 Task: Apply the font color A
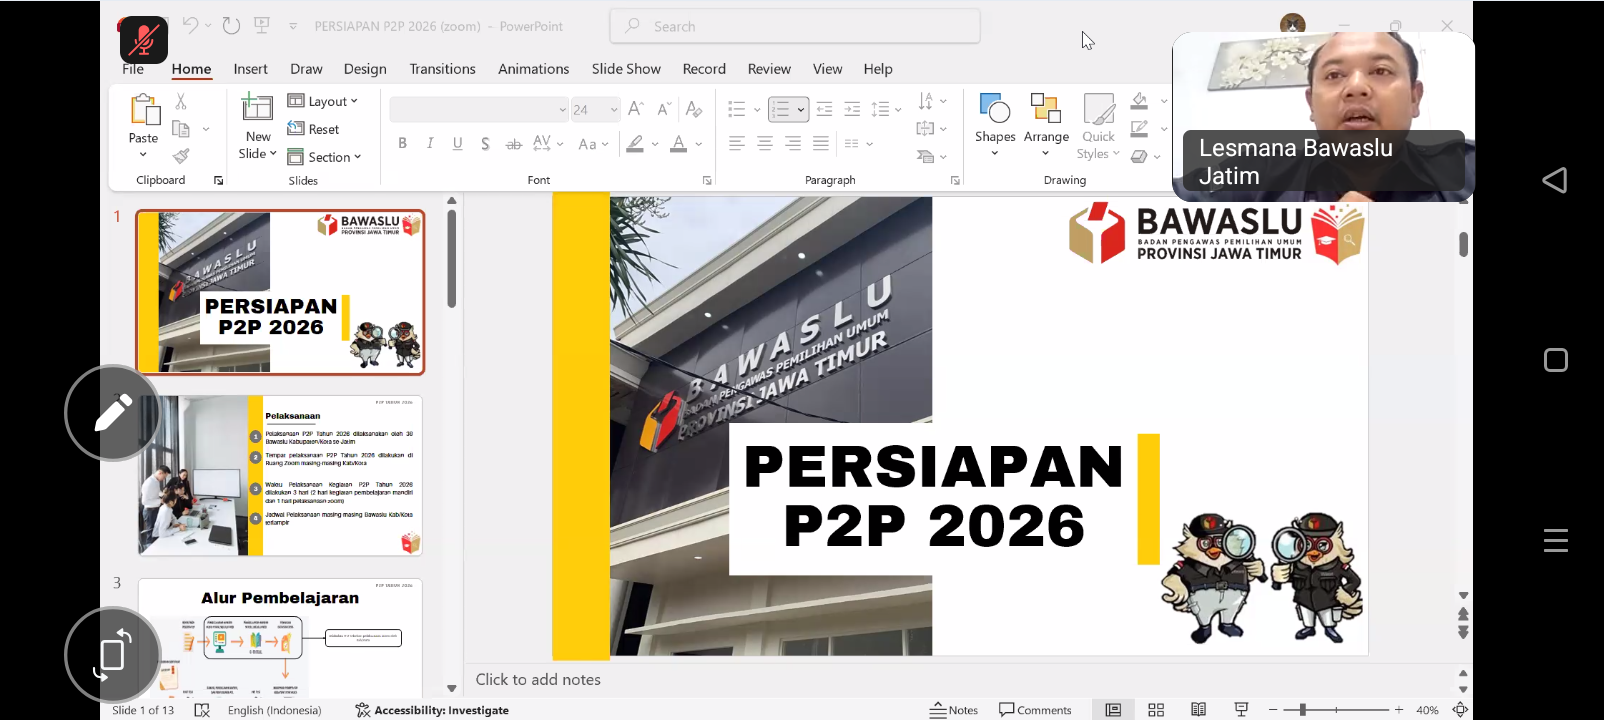(x=679, y=144)
